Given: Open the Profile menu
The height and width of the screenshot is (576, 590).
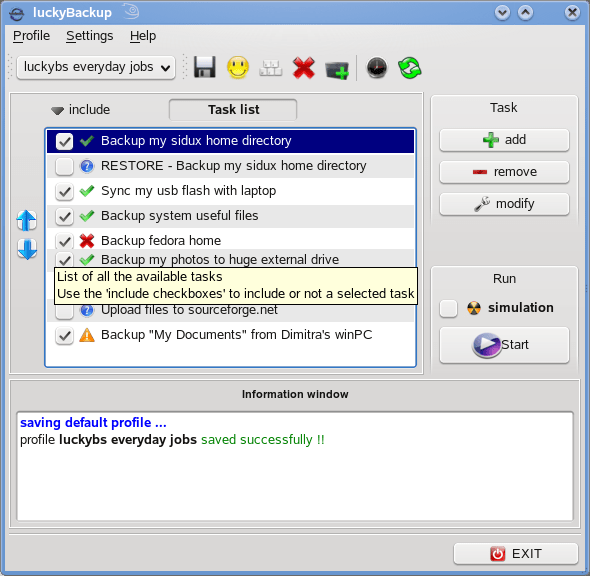Looking at the screenshot, I should pos(31,36).
